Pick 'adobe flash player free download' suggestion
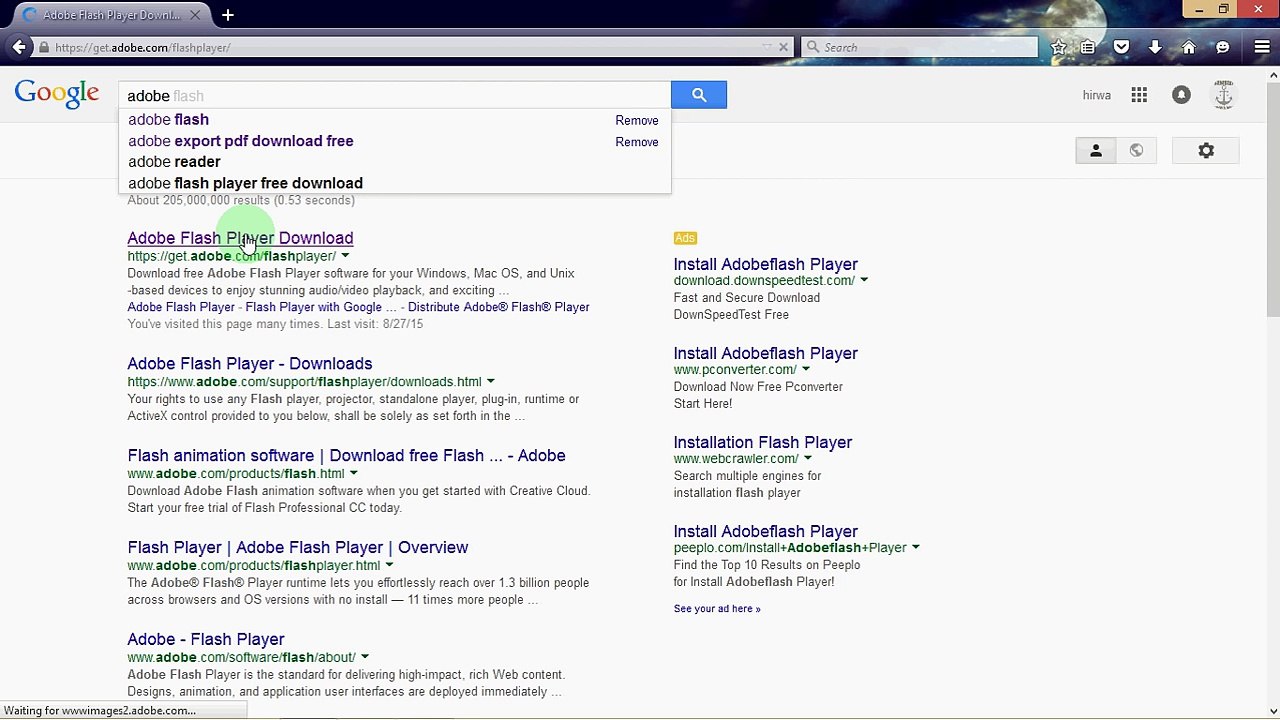This screenshot has width=1280, height=720. [x=245, y=183]
